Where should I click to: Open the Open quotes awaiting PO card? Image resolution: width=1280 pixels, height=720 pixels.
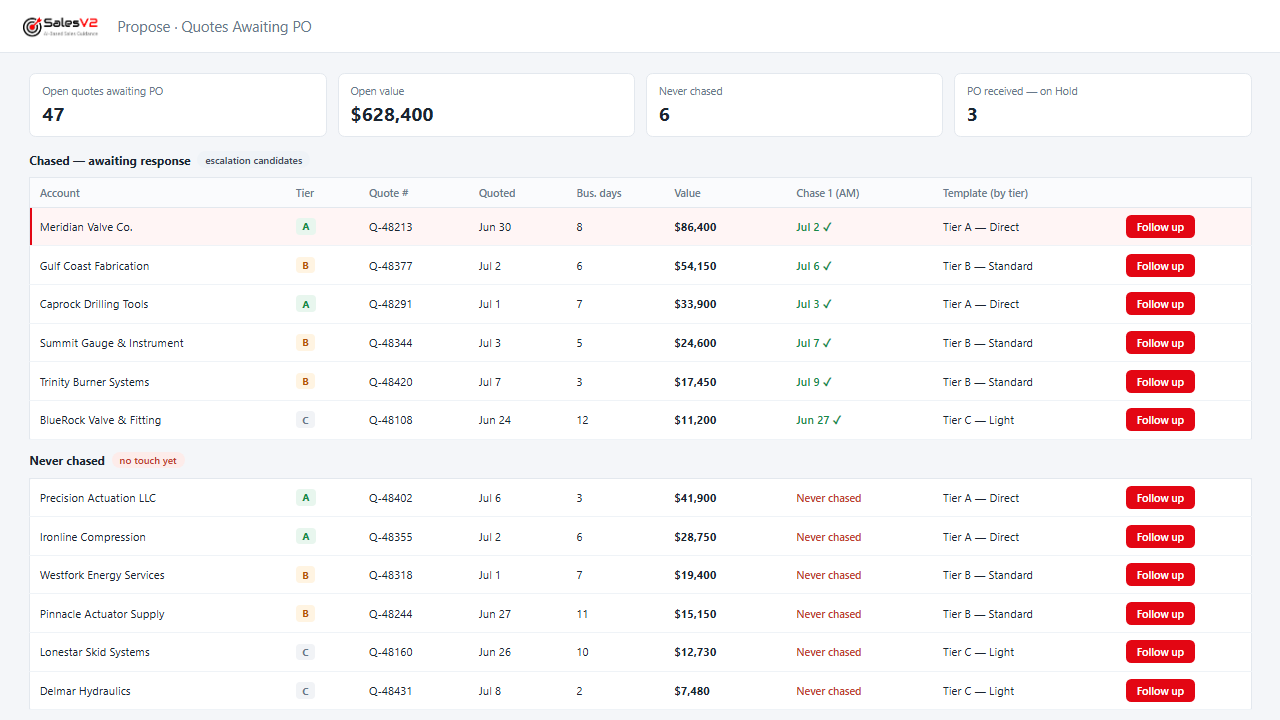point(178,105)
